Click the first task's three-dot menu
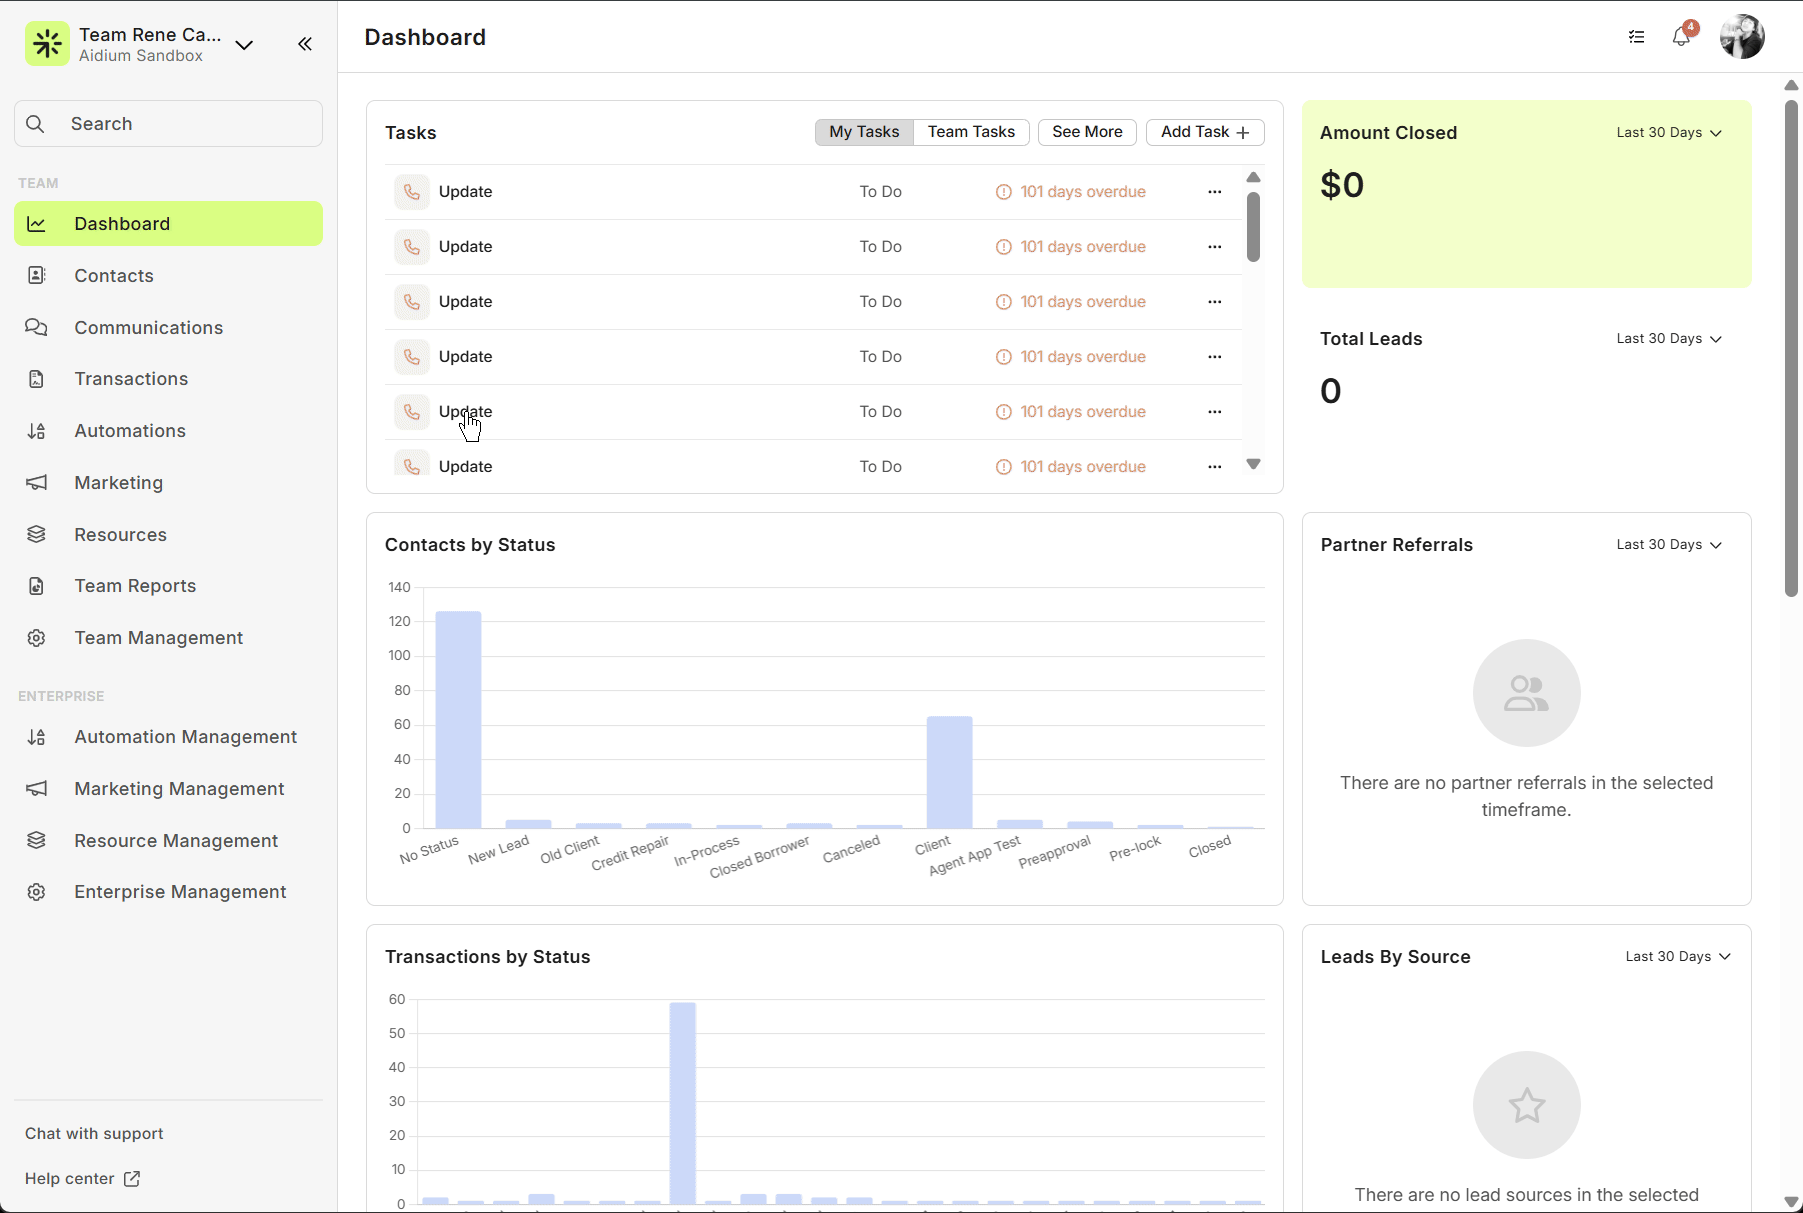The image size is (1803, 1213). 1214,192
